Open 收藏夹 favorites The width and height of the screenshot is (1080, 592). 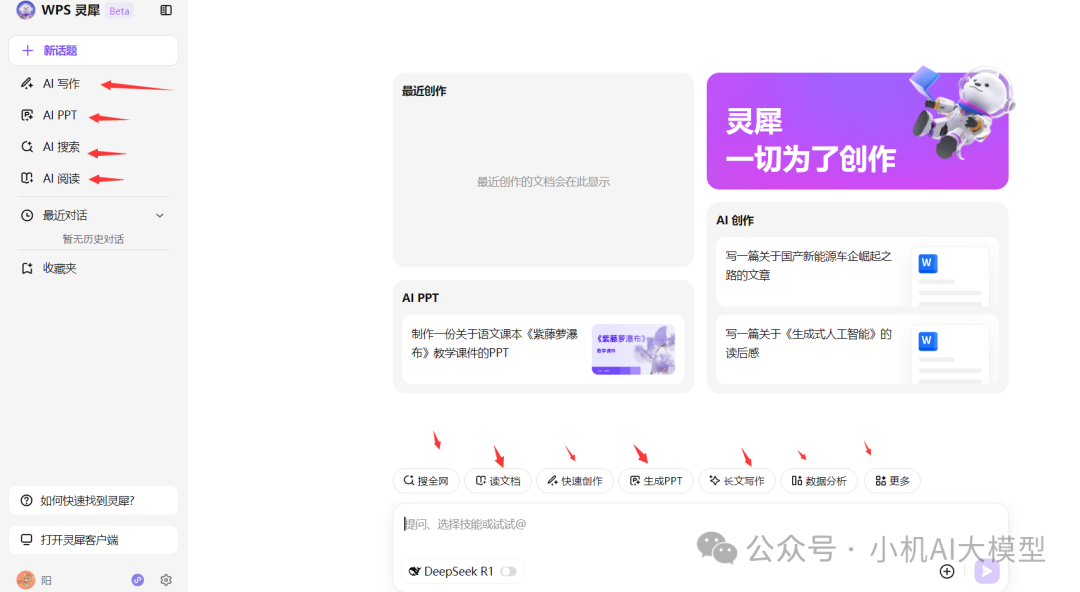pos(59,268)
